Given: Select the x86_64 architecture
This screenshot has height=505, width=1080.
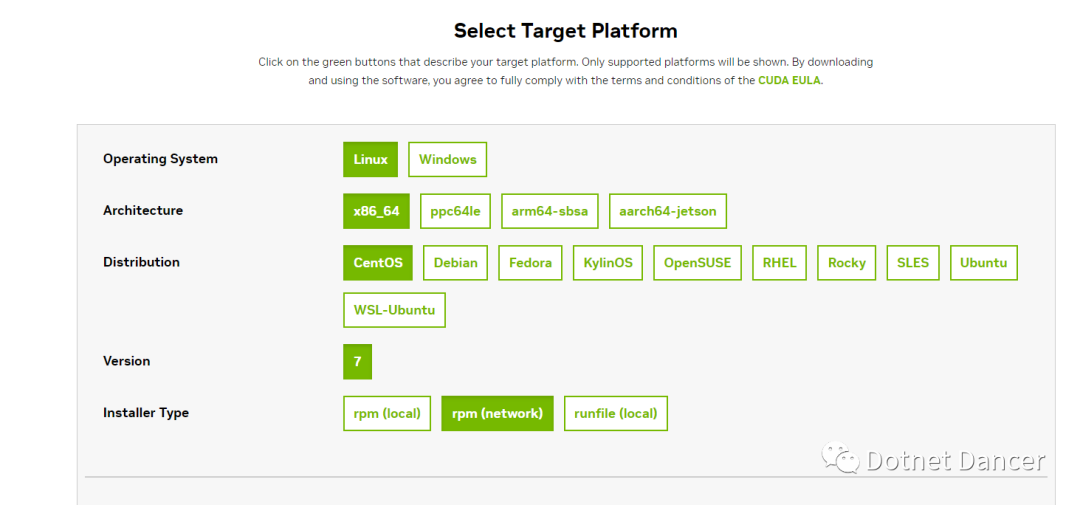Looking at the screenshot, I should (x=376, y=211).
